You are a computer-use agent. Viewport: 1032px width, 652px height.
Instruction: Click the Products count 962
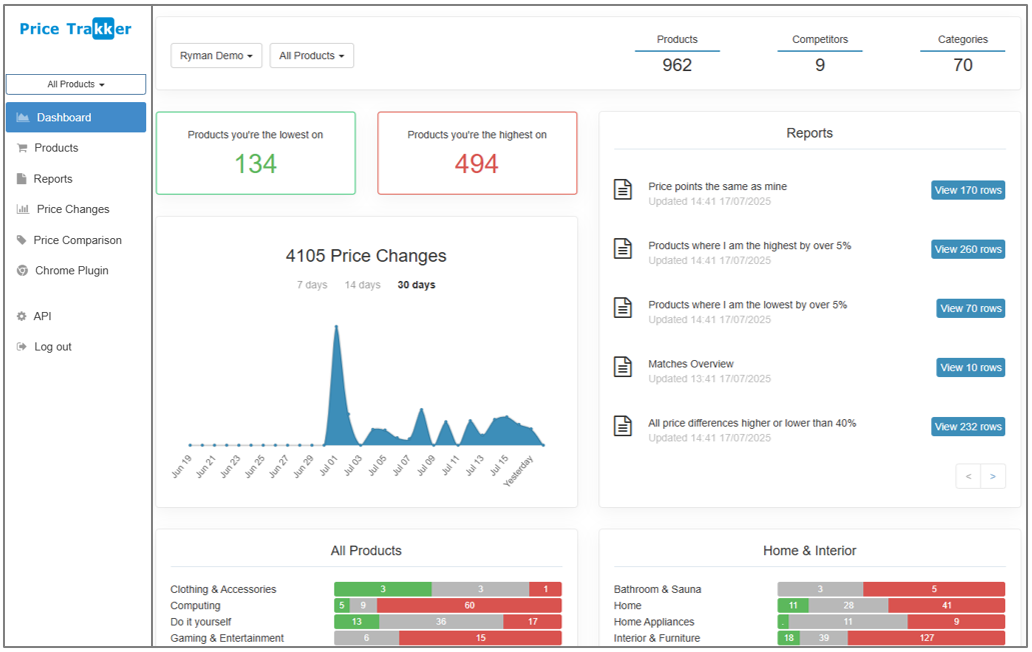click(677, 65)
